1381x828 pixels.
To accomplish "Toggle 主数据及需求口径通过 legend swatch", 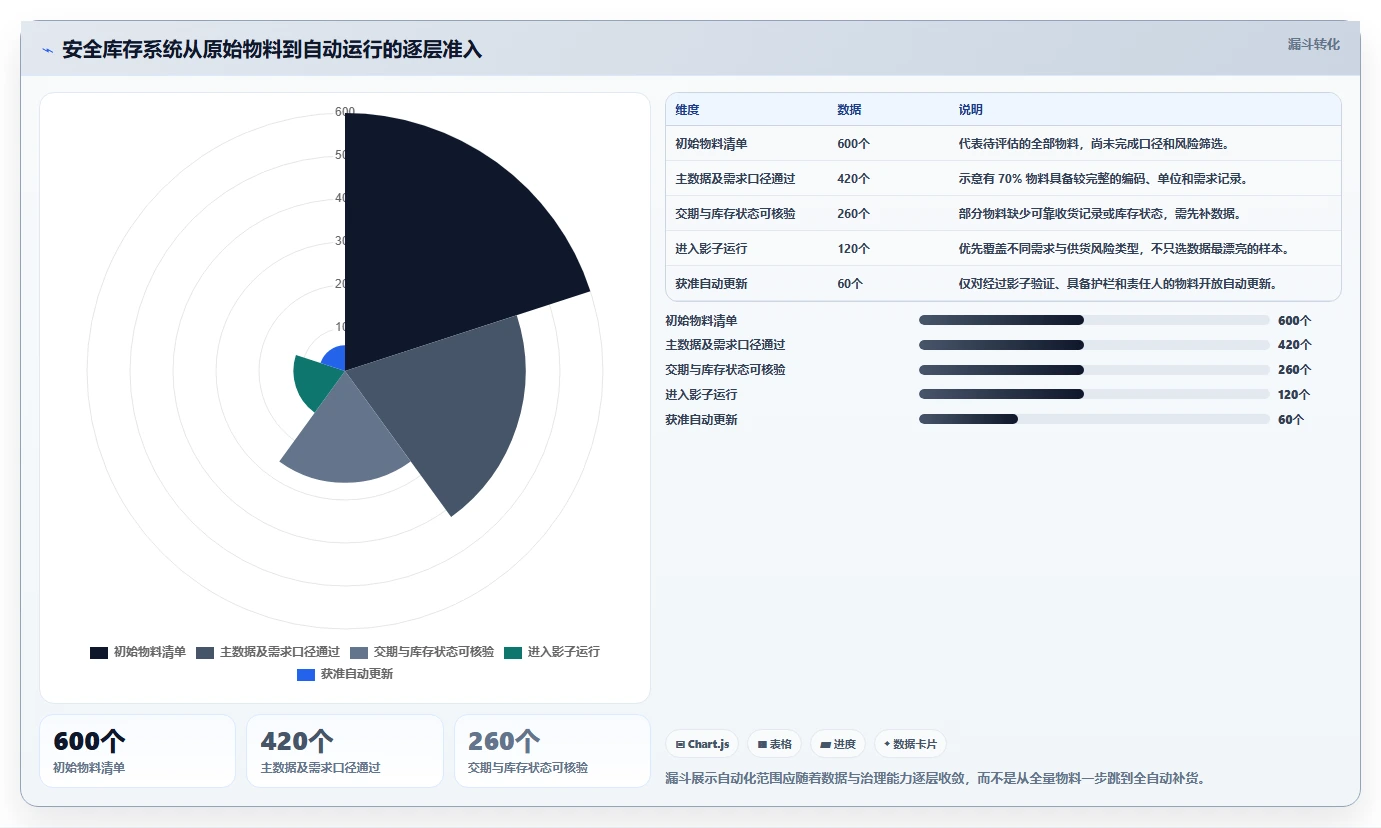I will click(x=205, y=652).
